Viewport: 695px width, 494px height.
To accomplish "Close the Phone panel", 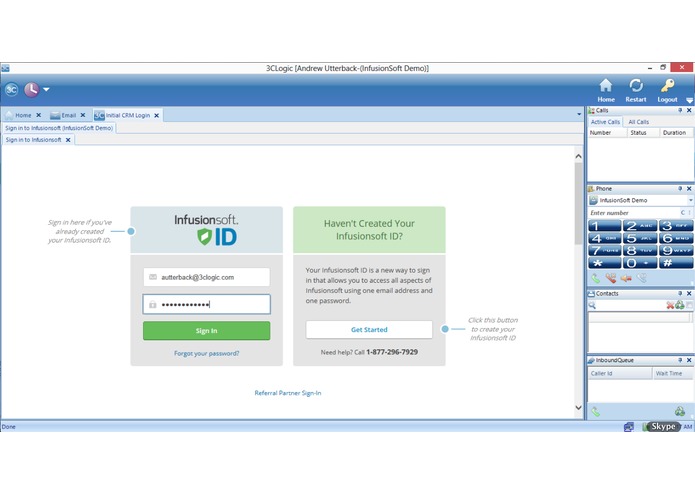I will (689, 189).
